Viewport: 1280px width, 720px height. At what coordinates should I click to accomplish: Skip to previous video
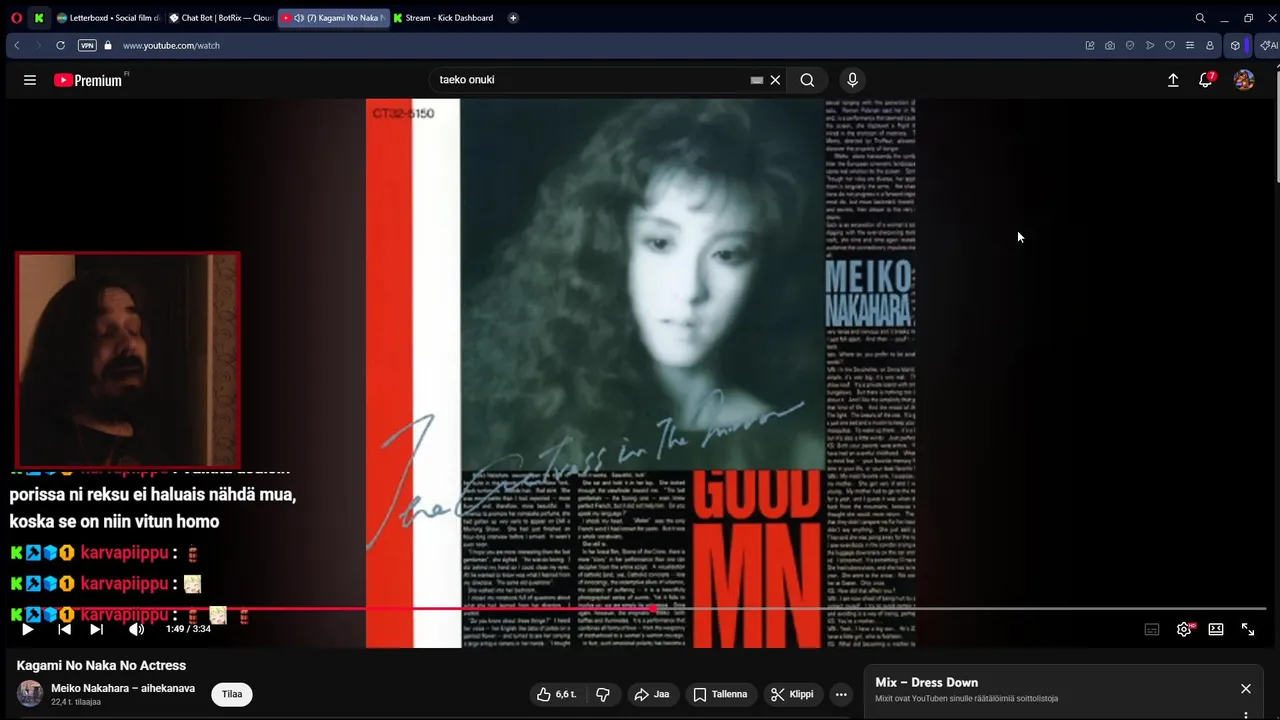[64, 629]
